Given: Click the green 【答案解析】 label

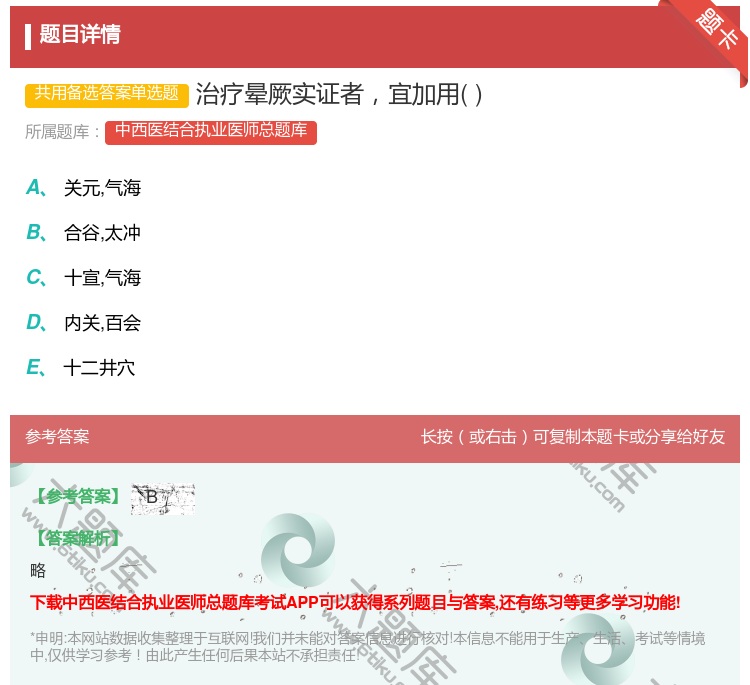Looking at the screenshot, I should [x=76, y=538].
